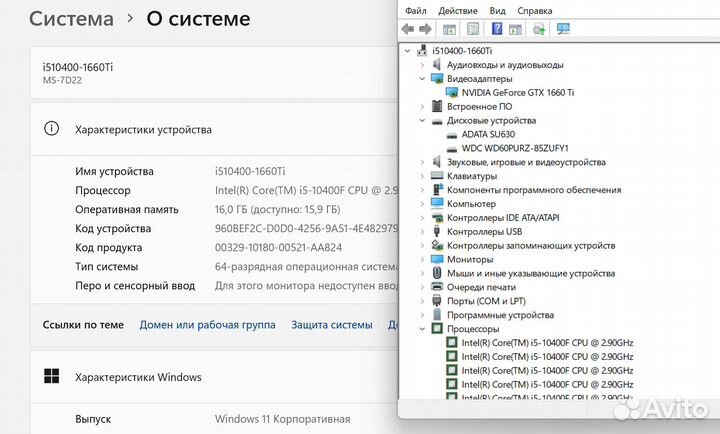
Task: Collapse the root i510400-1660Ti tree node
Action: click(x=407, y=51)
